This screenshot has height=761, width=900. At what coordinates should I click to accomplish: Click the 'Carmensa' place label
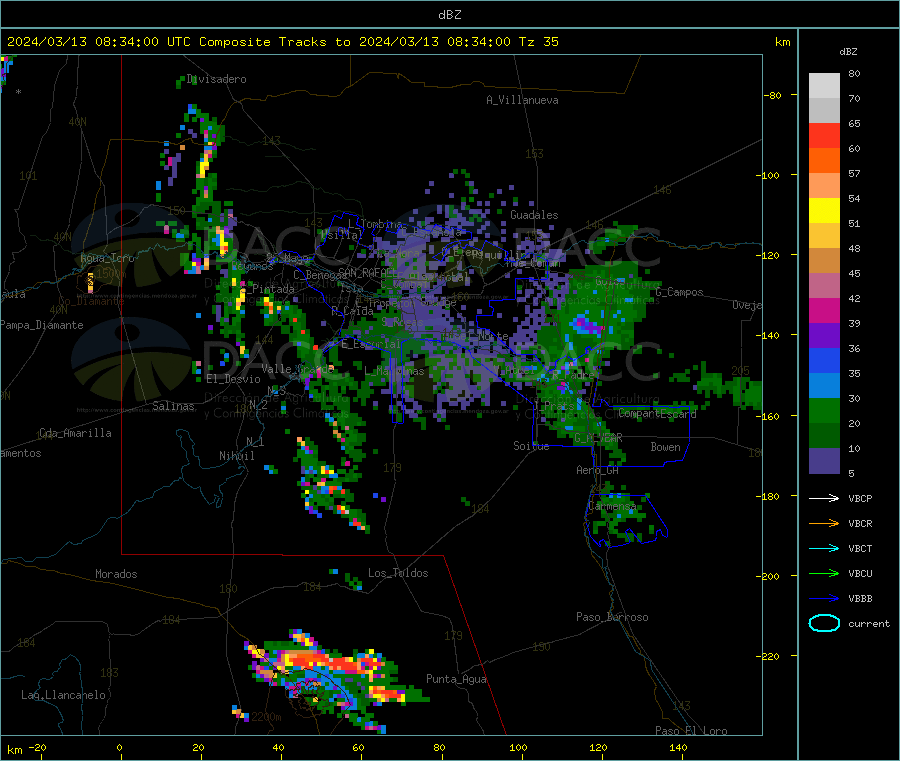tap(612, 506)
